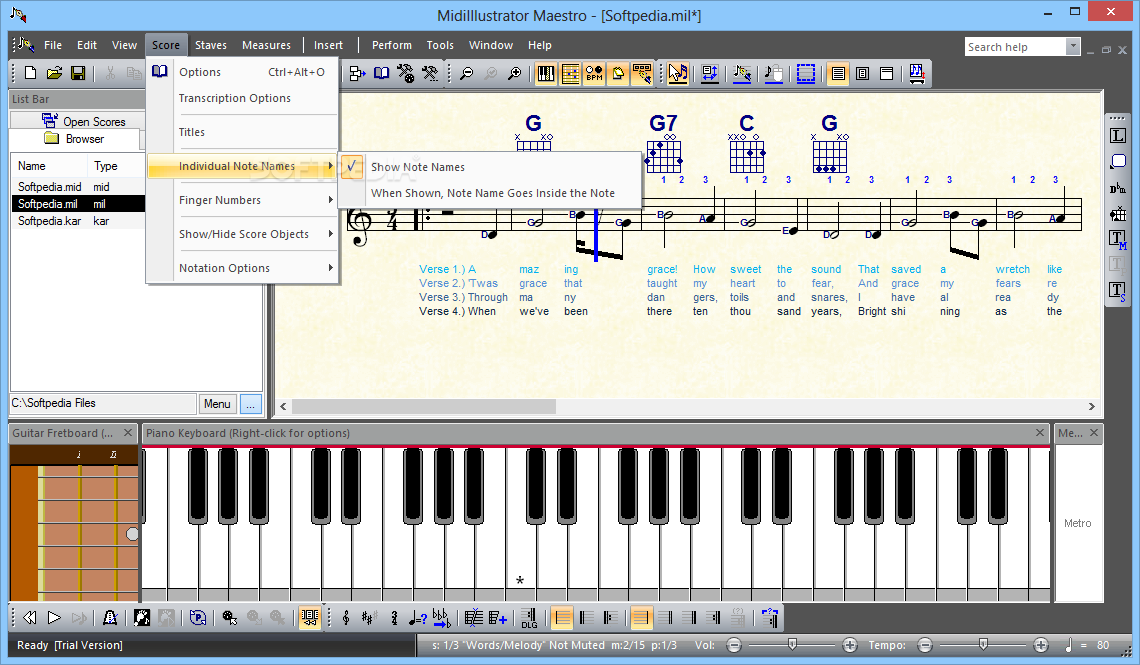Expand the Finger Numbers submenu
1140x665 pixels.
[x=243, y=201]
